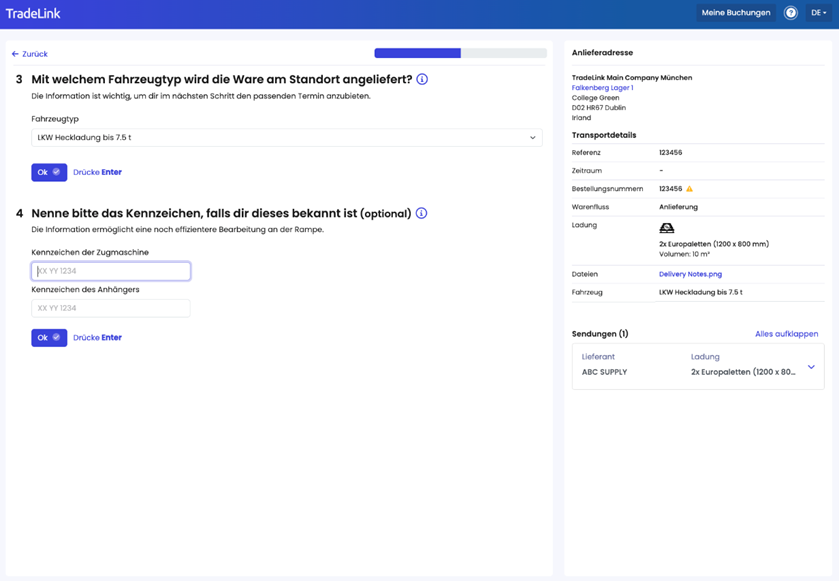Click info icon beside license plate question
Screen dimensions: 839x581
421,213
